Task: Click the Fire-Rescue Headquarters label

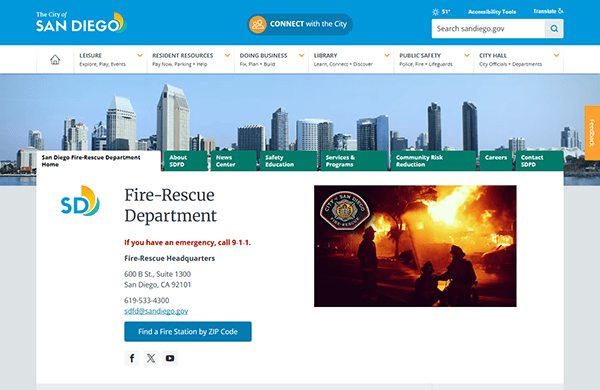Action: pyautogui.click(x=170, y=258)
